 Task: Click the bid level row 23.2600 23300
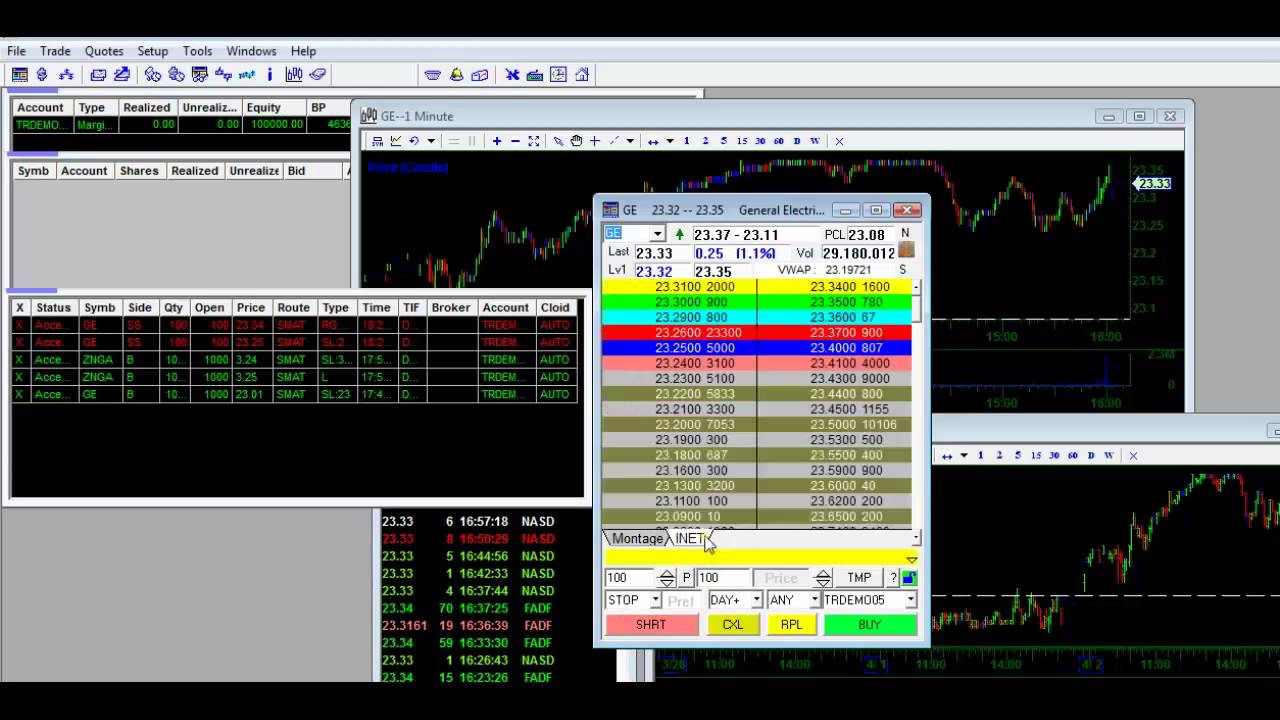click(x=679, y=332)
